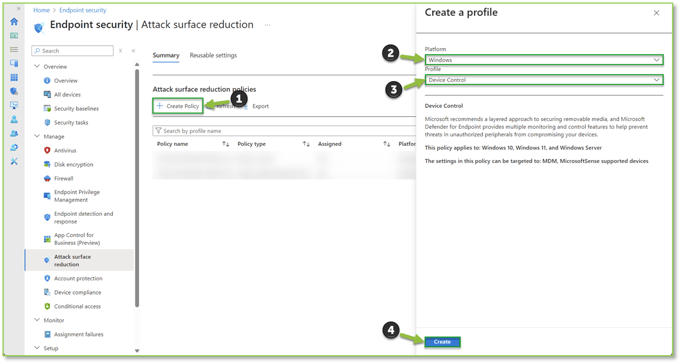Click the Account protection icon
681x364 pixels.
pyautogui.click(x=47, y=278)
